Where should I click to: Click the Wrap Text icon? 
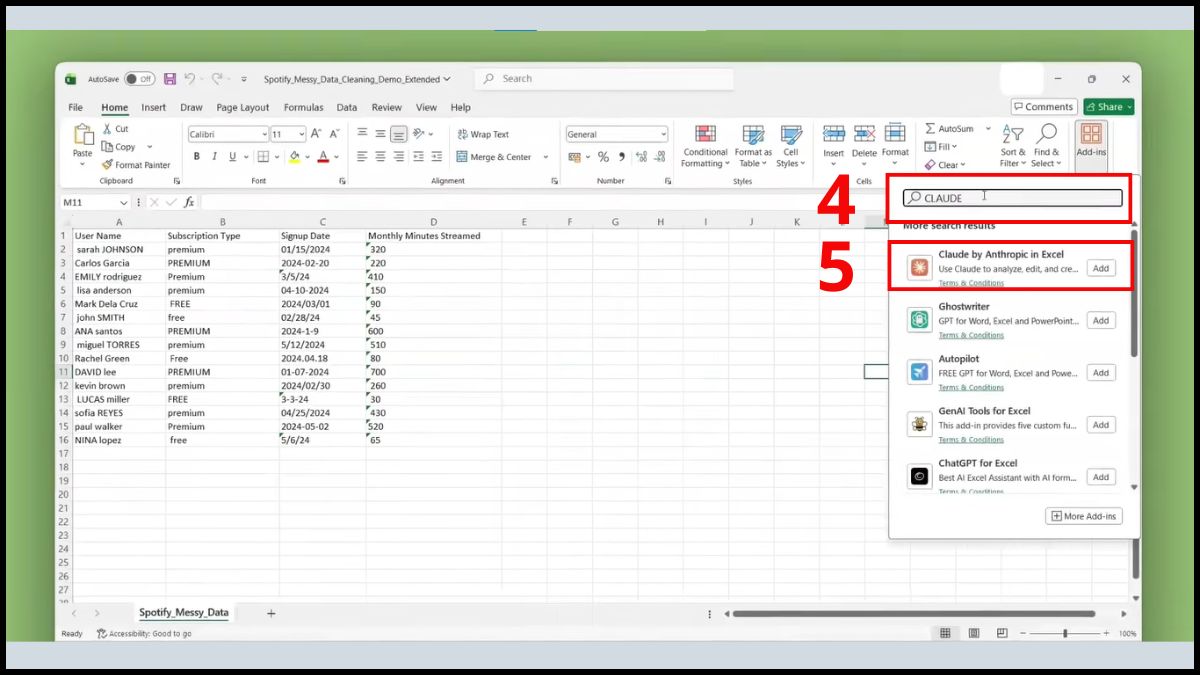(x=462, y=134)
